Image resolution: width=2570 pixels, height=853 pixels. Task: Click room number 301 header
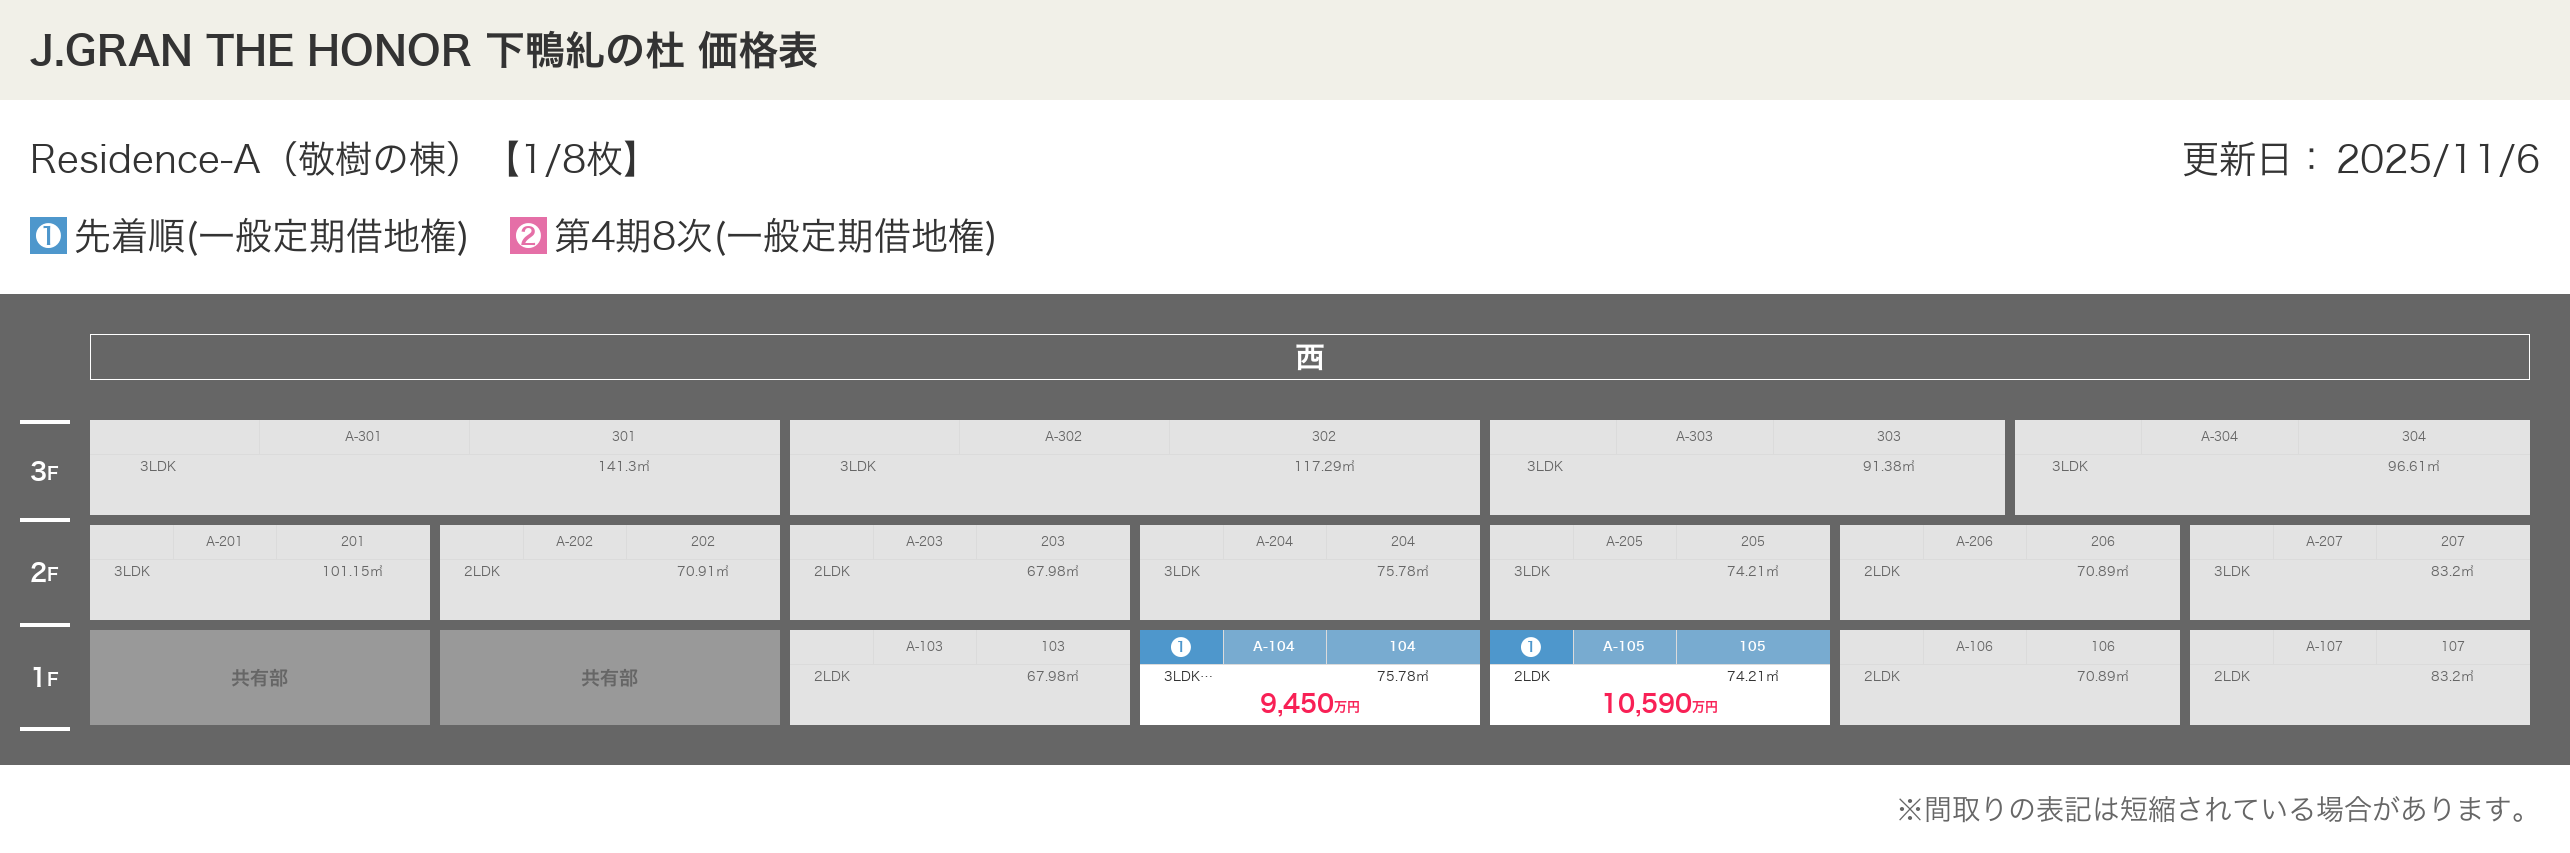(623, 436)
